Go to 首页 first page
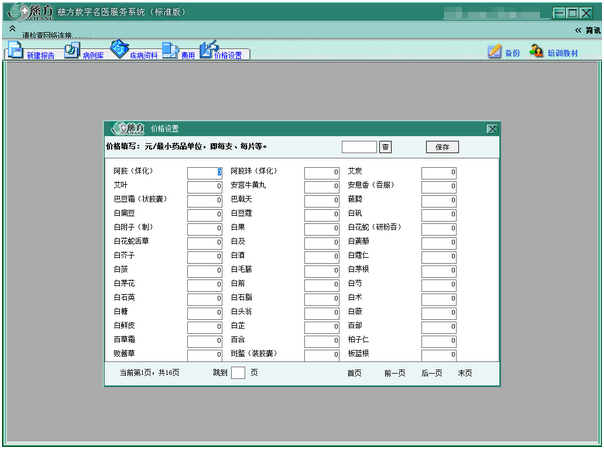This screenshot has width=604, height=449. pyautogui.click(x=354, y=373)
